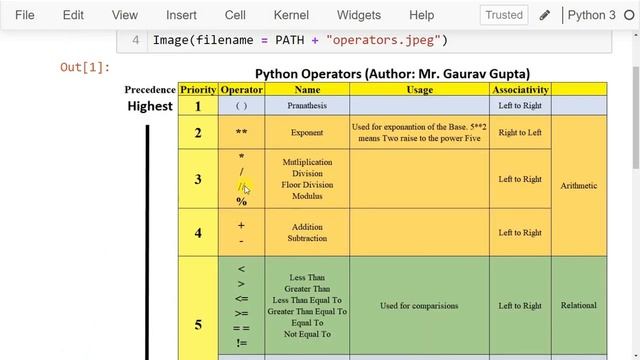640x360 pixels.
Task: Open the Cell menu
Action: (235, 15)
